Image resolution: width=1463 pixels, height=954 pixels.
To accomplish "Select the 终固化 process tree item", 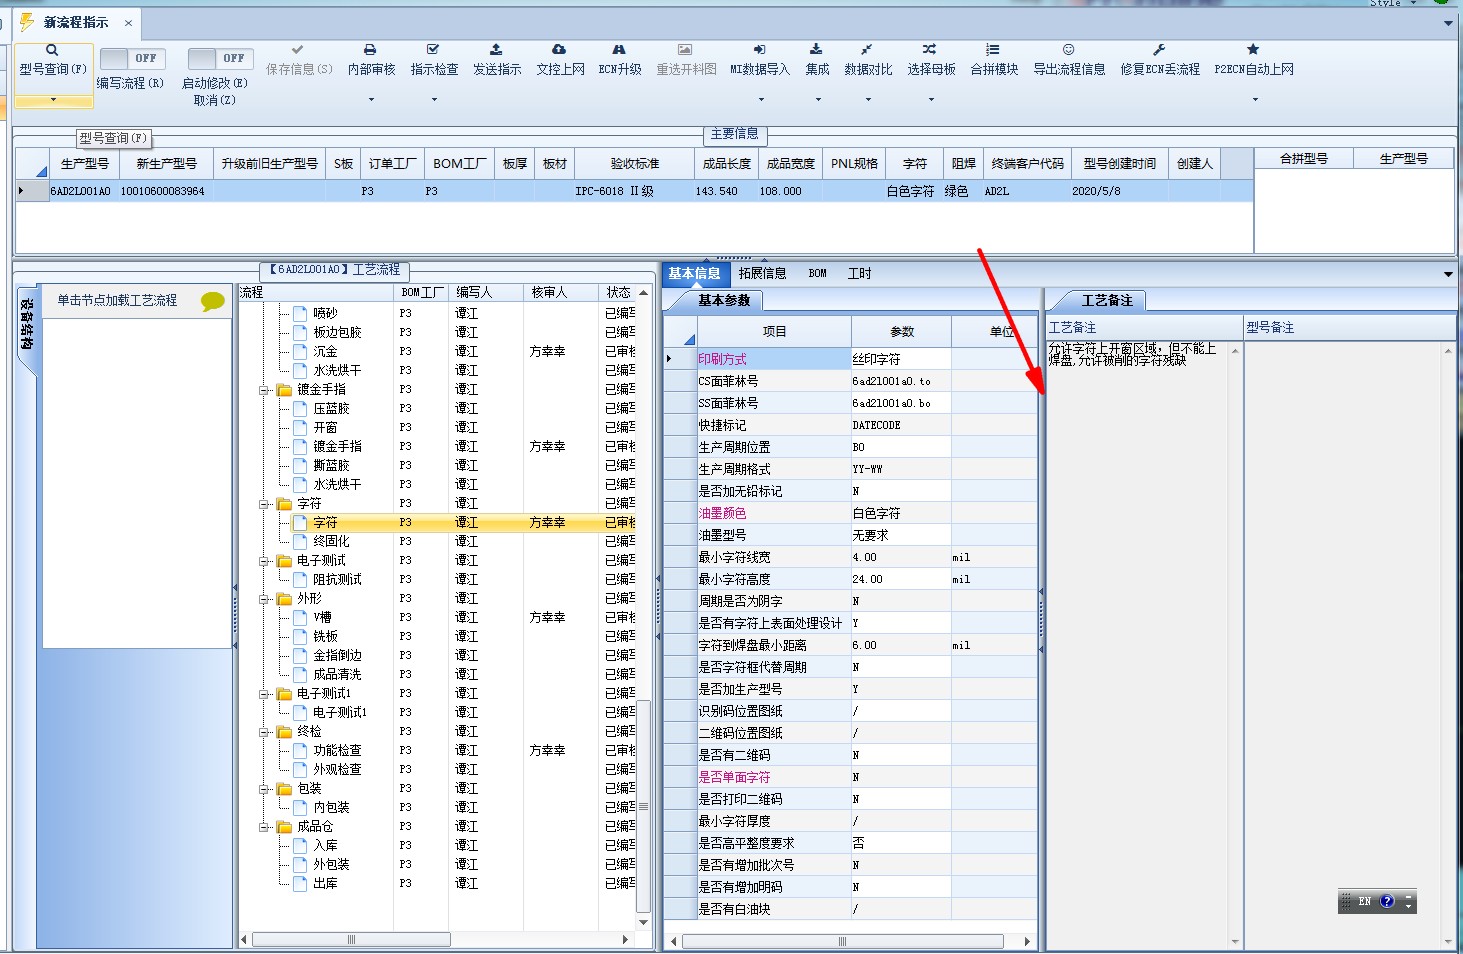I will click(331, 542).
